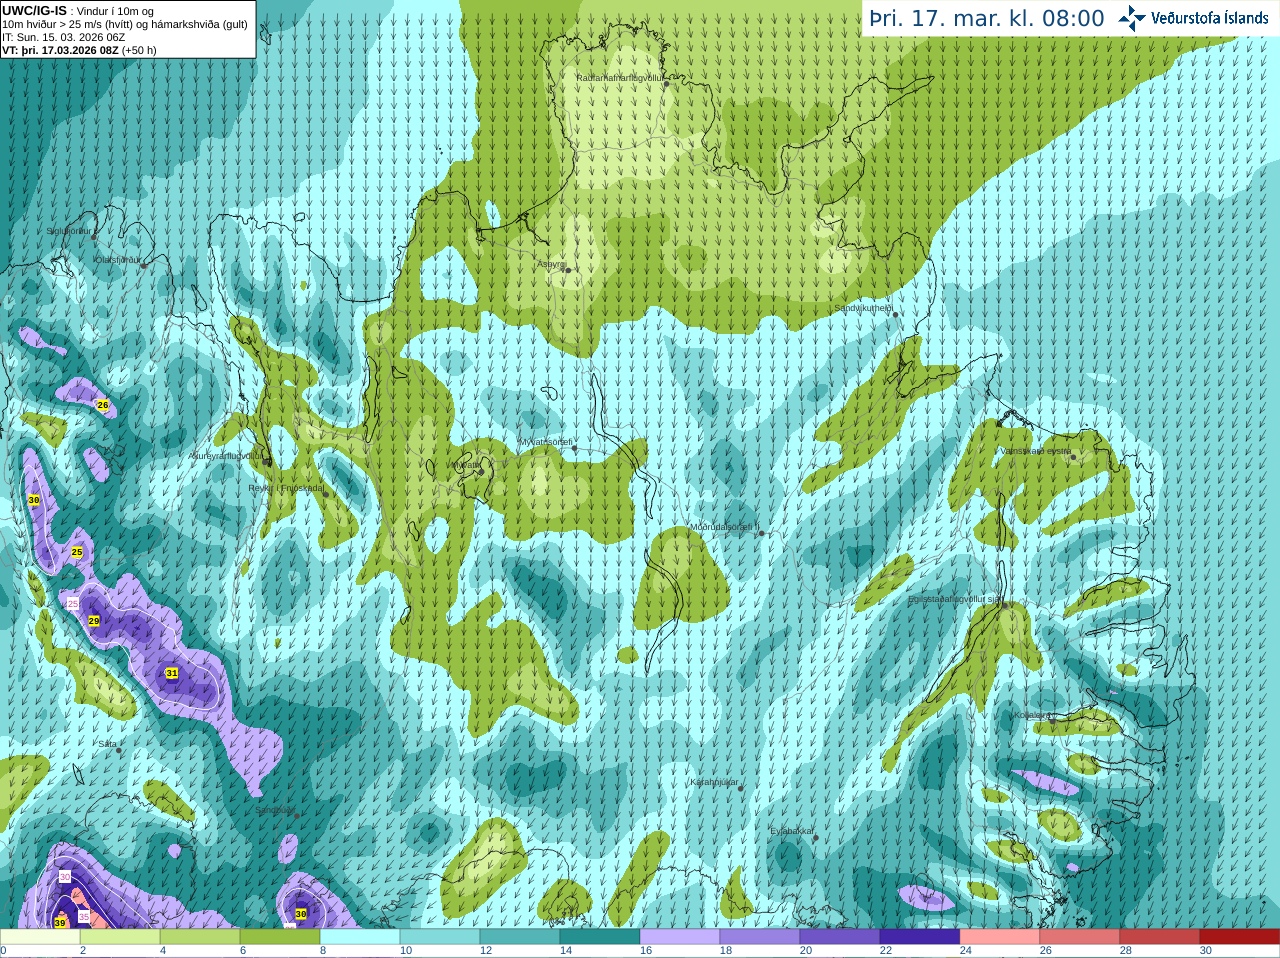Click the turquoise 10–12 m/s legend swatch
1280x958 pixels.
pyautogui.click(x=440, y=937)
